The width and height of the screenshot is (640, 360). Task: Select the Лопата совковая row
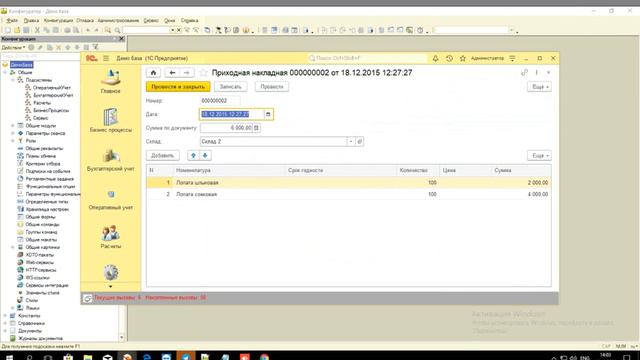coord(349,194)
